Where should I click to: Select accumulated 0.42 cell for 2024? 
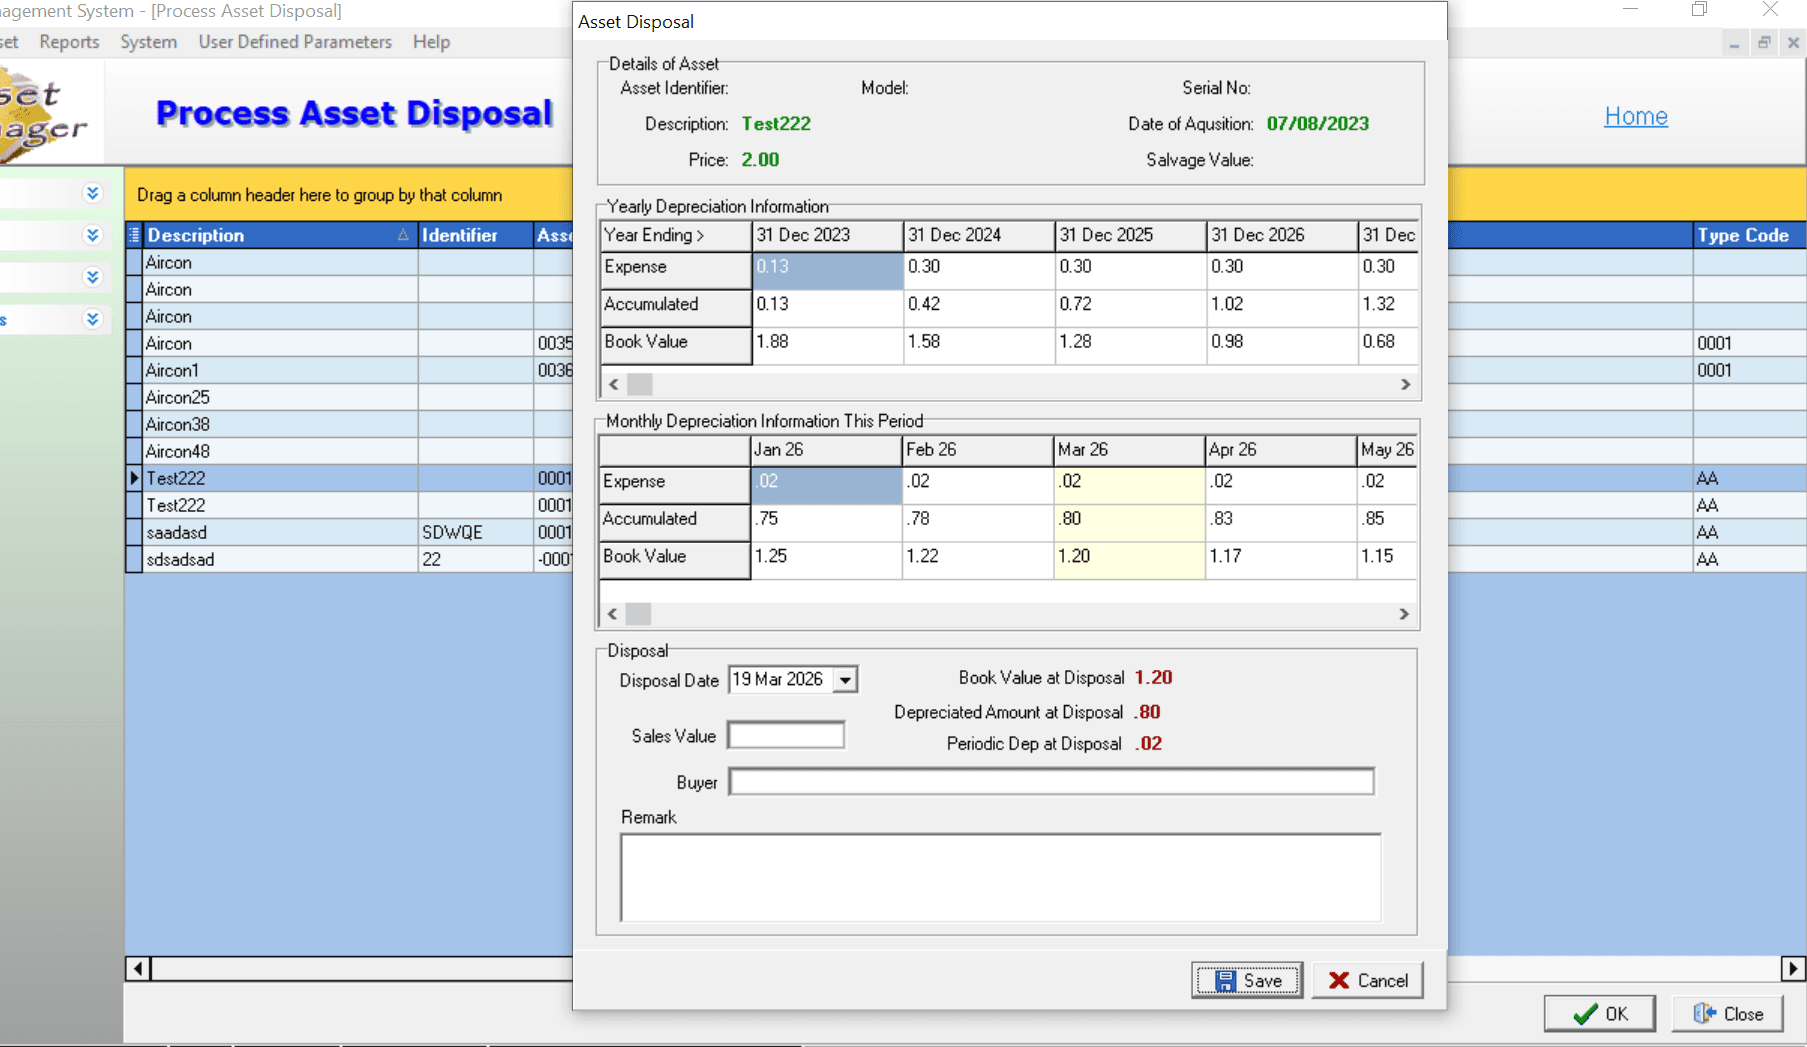pos(979,308)
